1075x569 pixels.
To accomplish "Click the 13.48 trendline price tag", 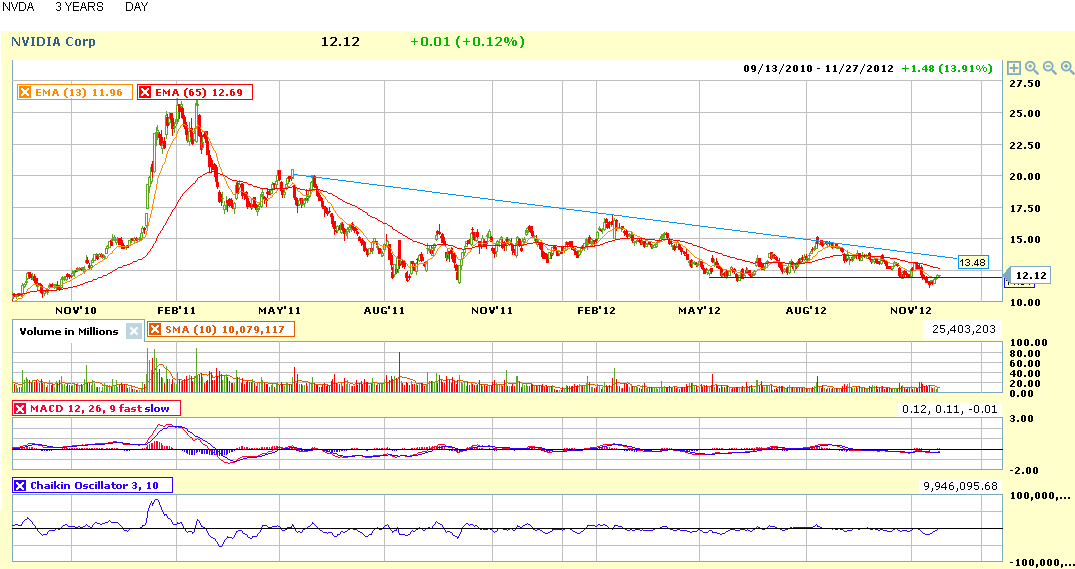I will pos(972,263).
